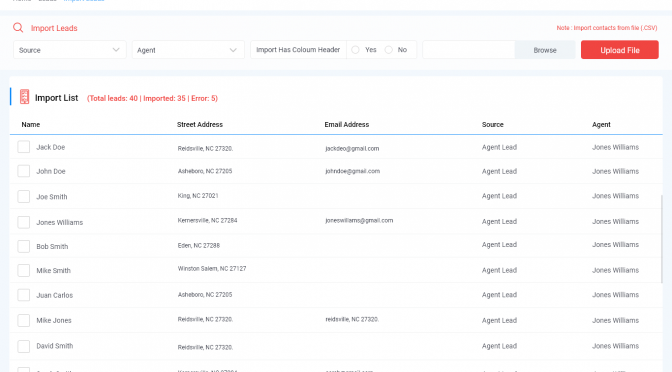
Task: Select the Joe Smith lead checkbox
Action: point(24,197)
